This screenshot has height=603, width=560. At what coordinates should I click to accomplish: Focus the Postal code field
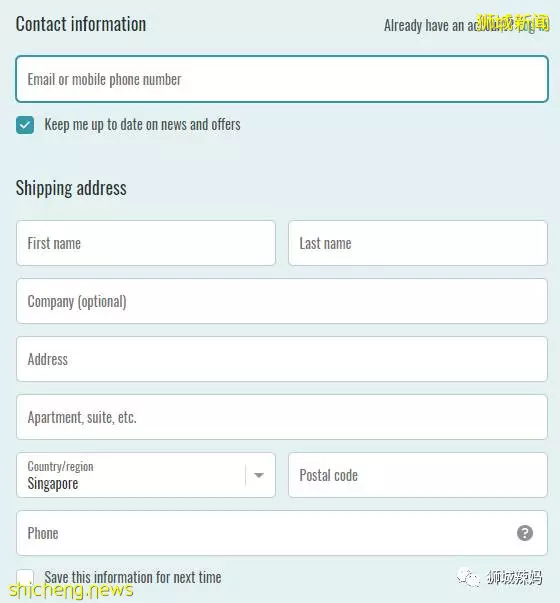coord(418,475)
